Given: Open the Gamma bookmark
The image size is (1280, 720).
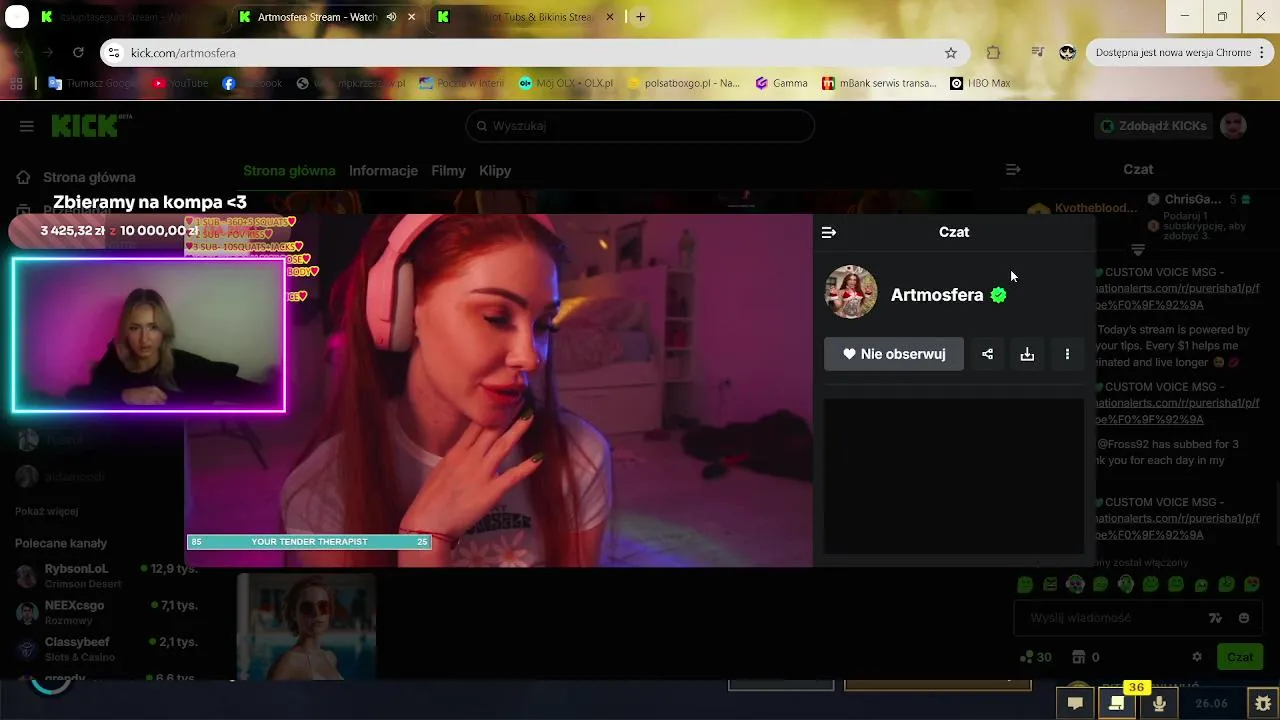Looking at the screenshot, I should point(781,83).
